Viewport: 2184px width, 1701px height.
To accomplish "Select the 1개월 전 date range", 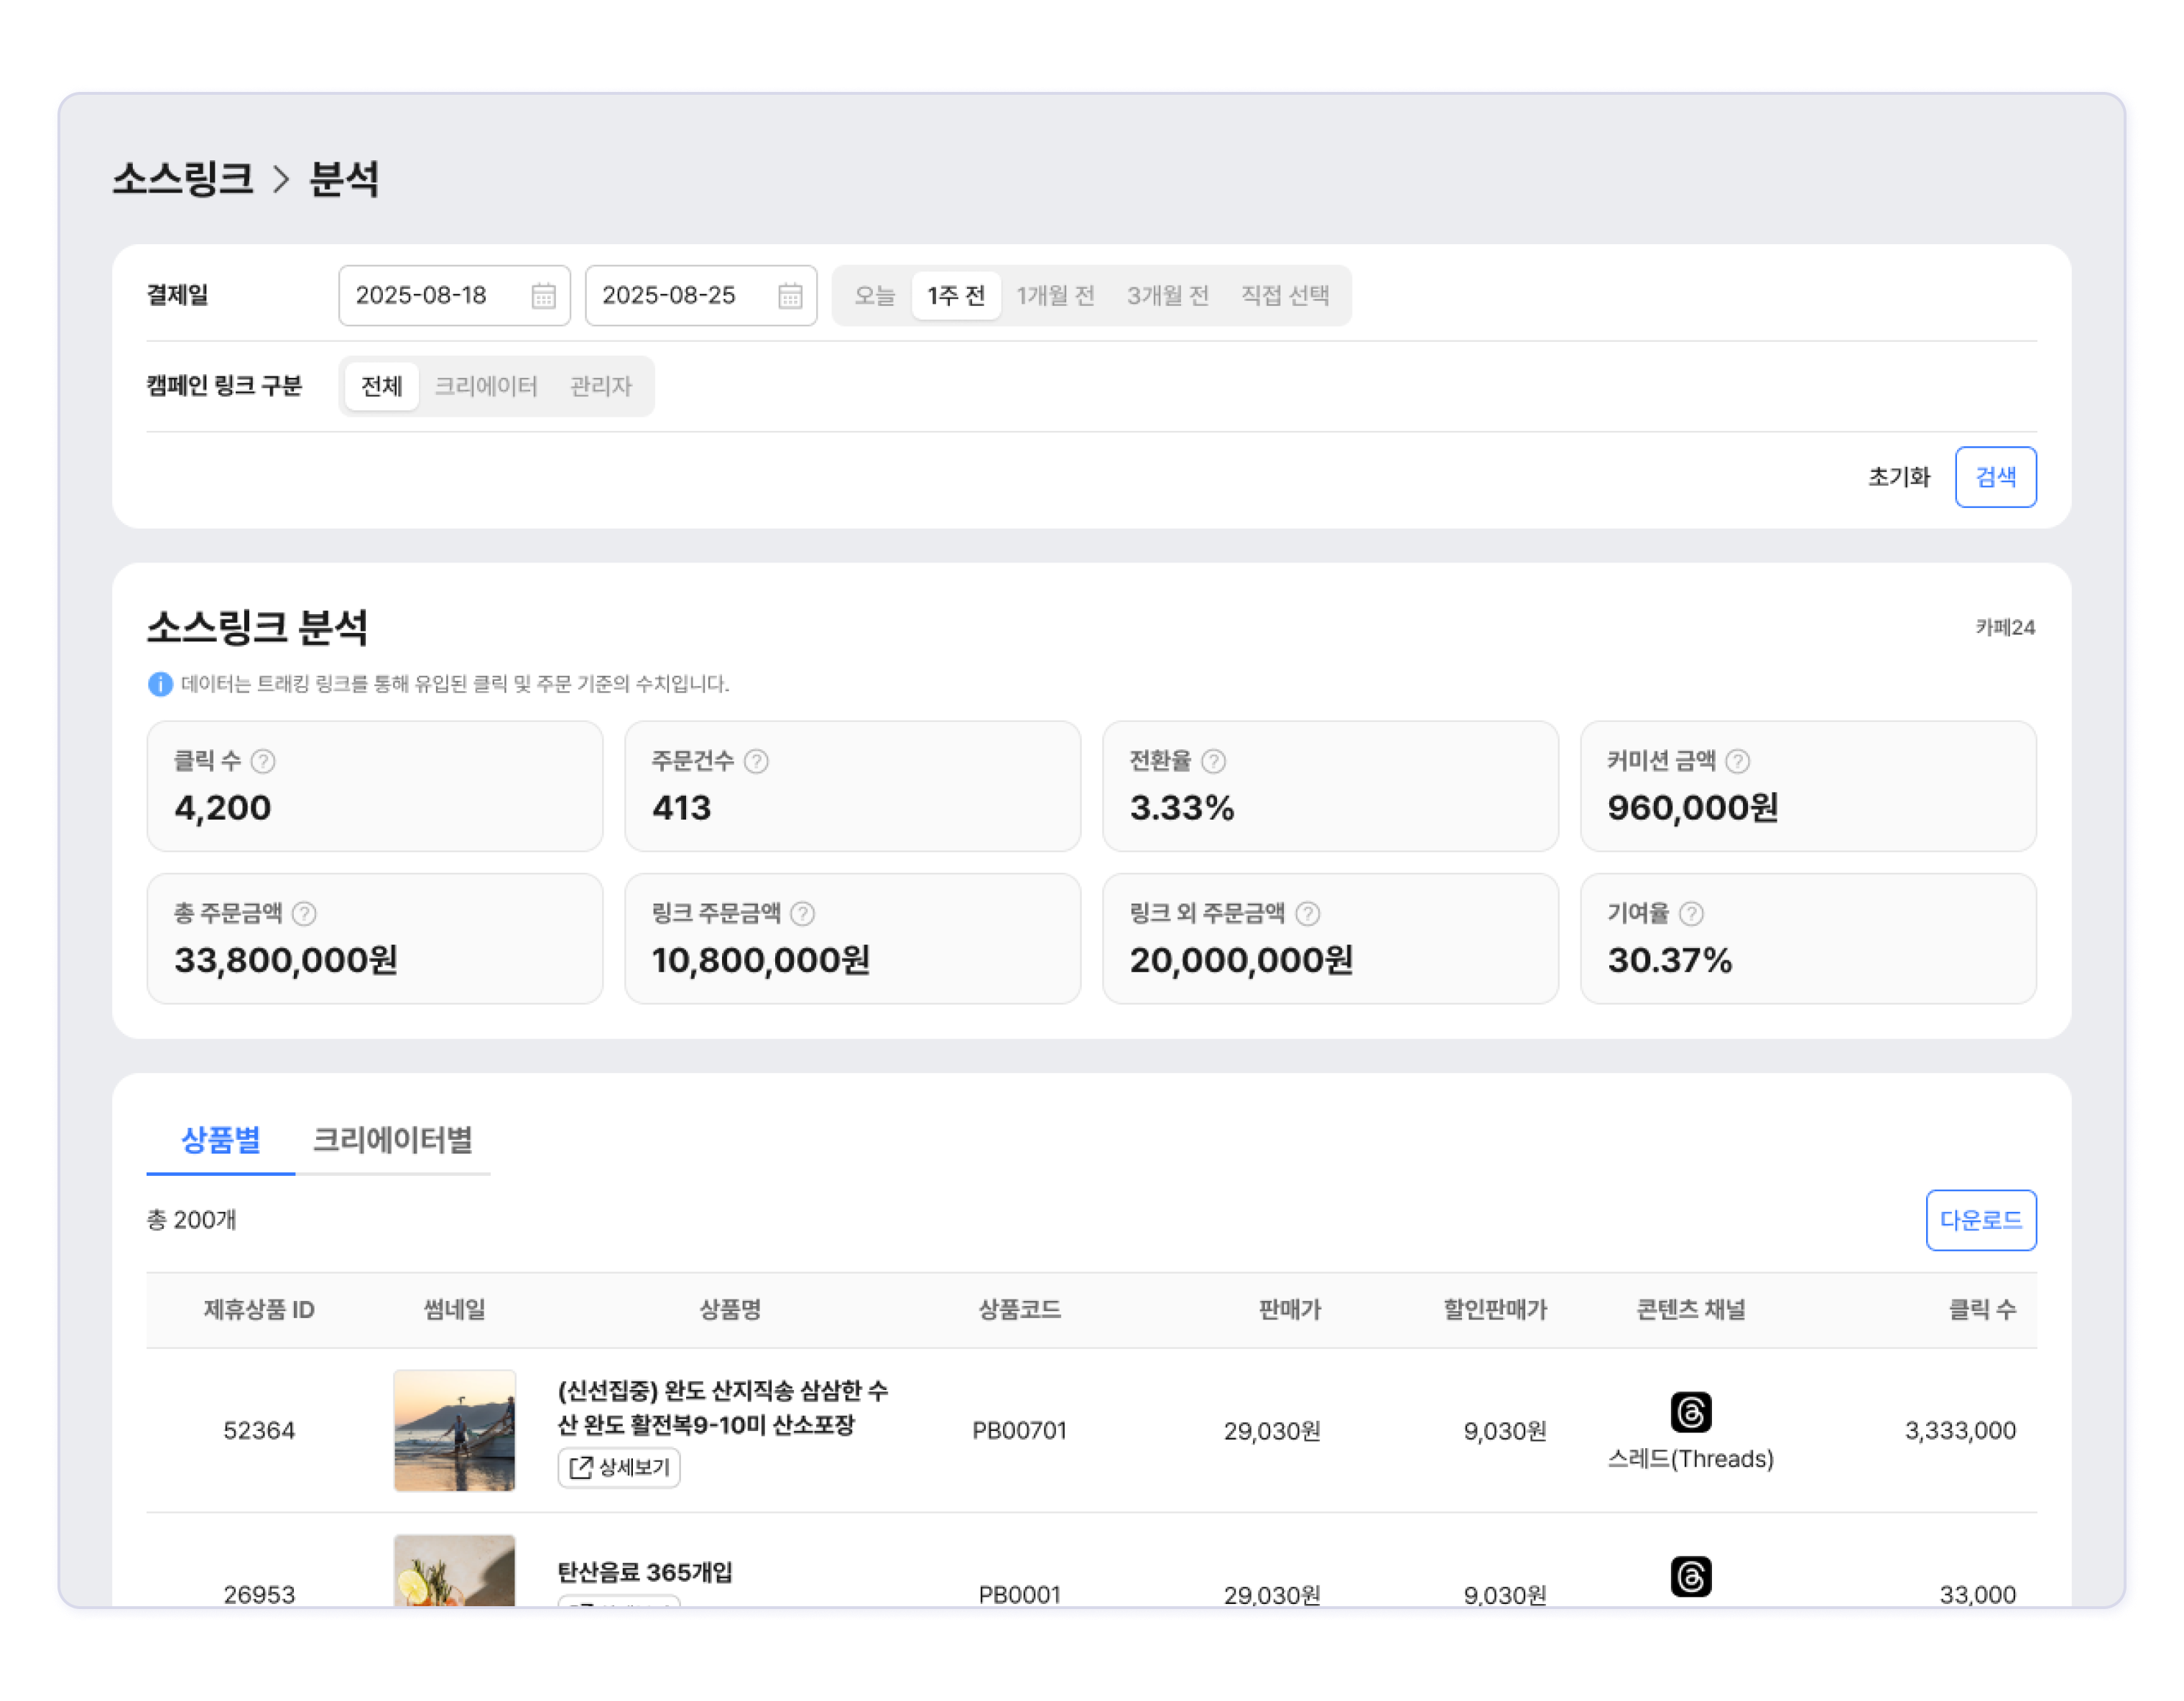I will 1055,296.
